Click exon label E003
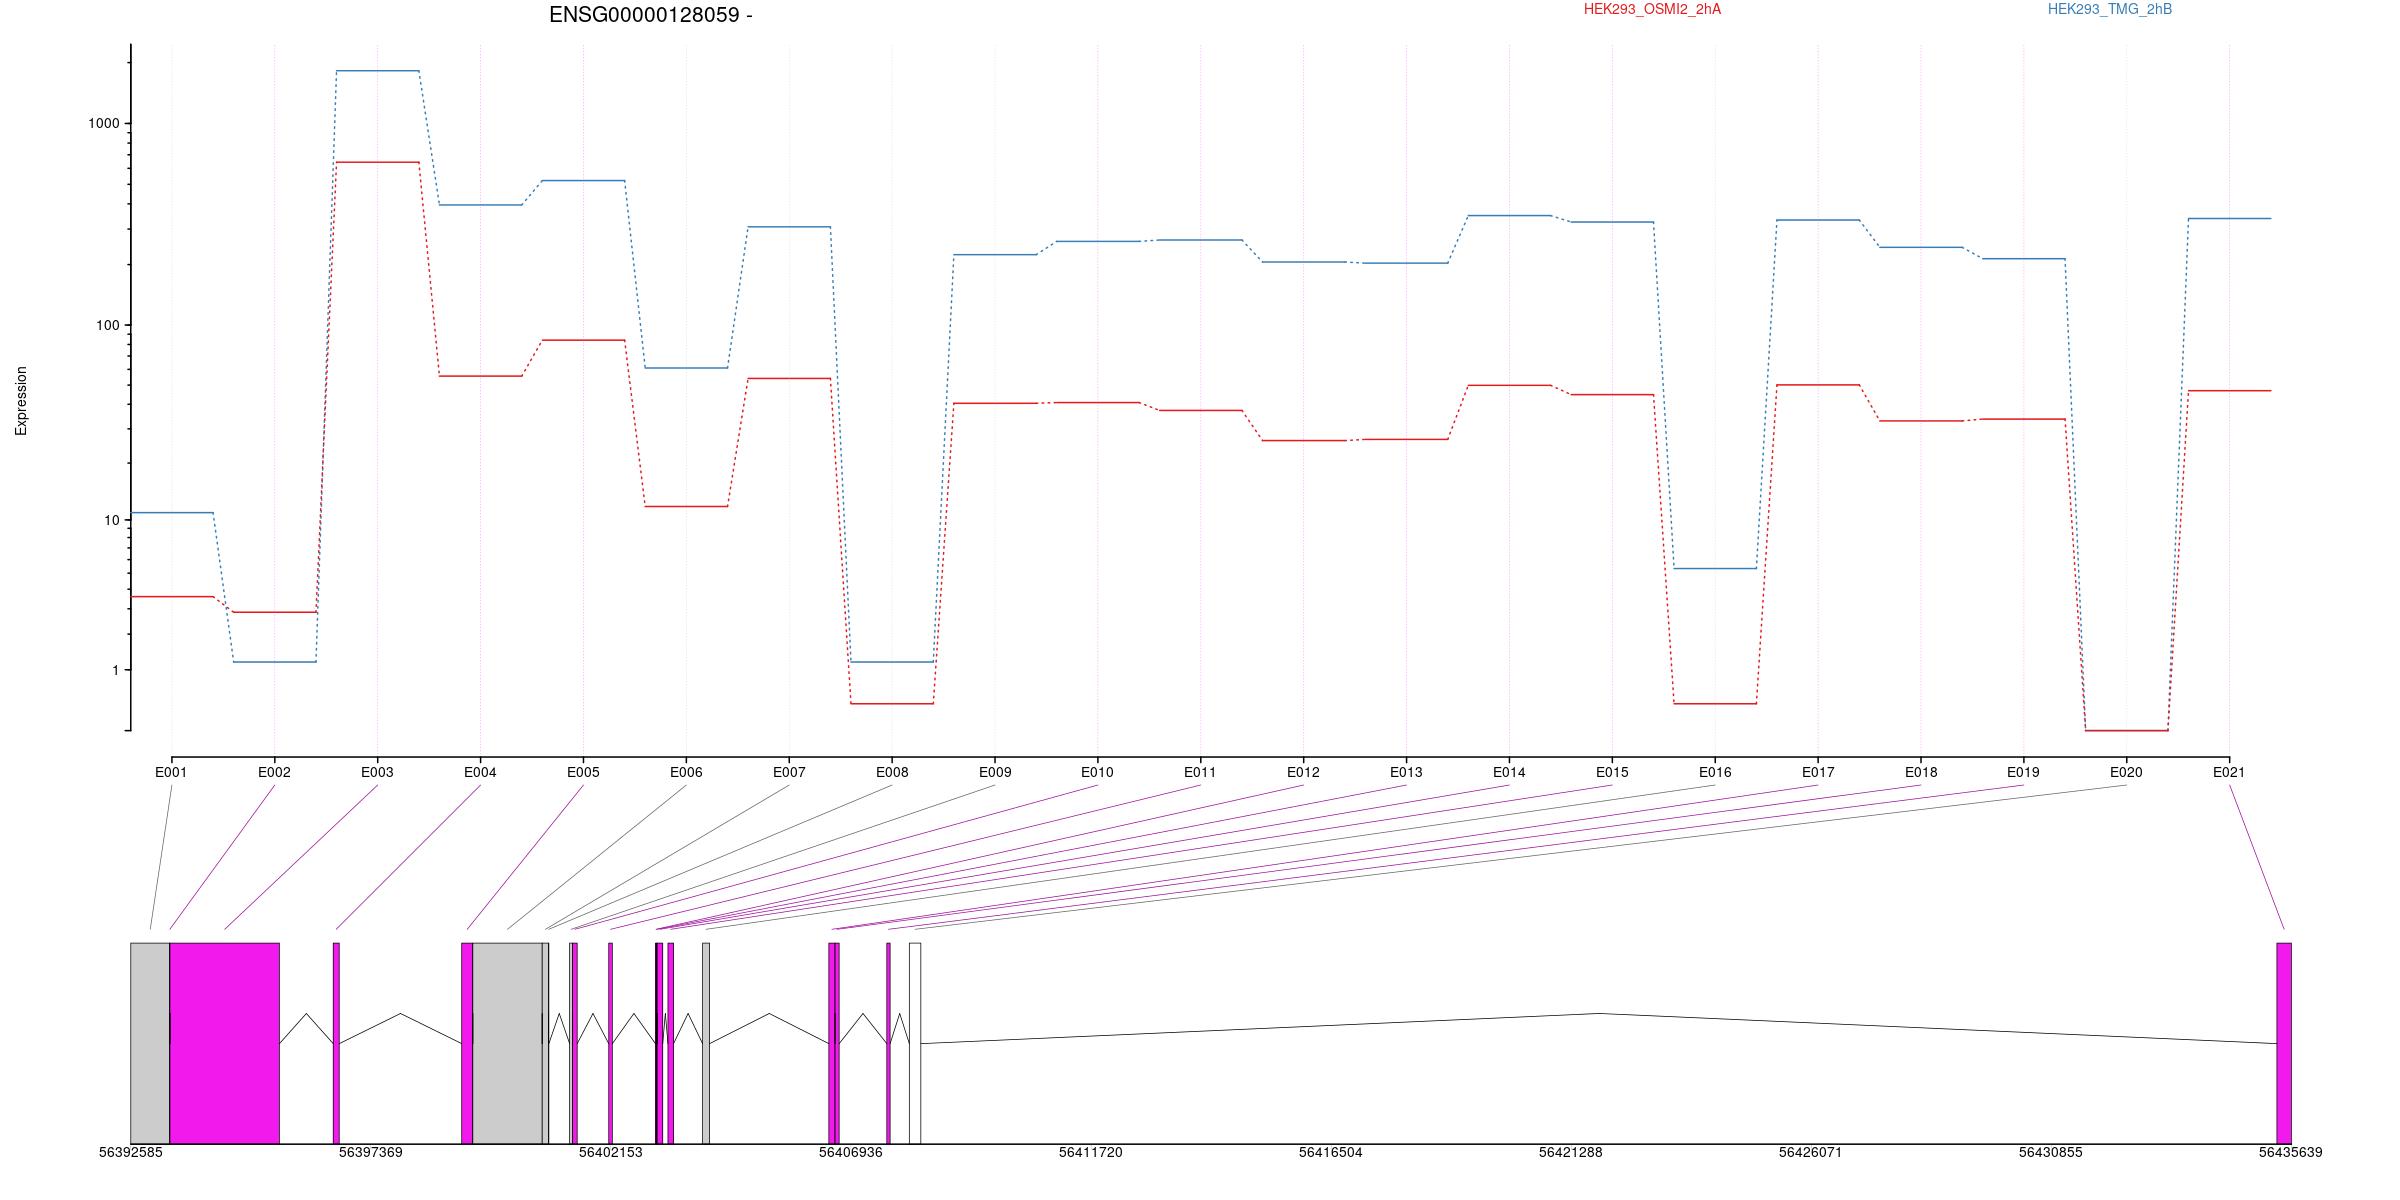This screenshot has height=1200, width=2400. 377,772
